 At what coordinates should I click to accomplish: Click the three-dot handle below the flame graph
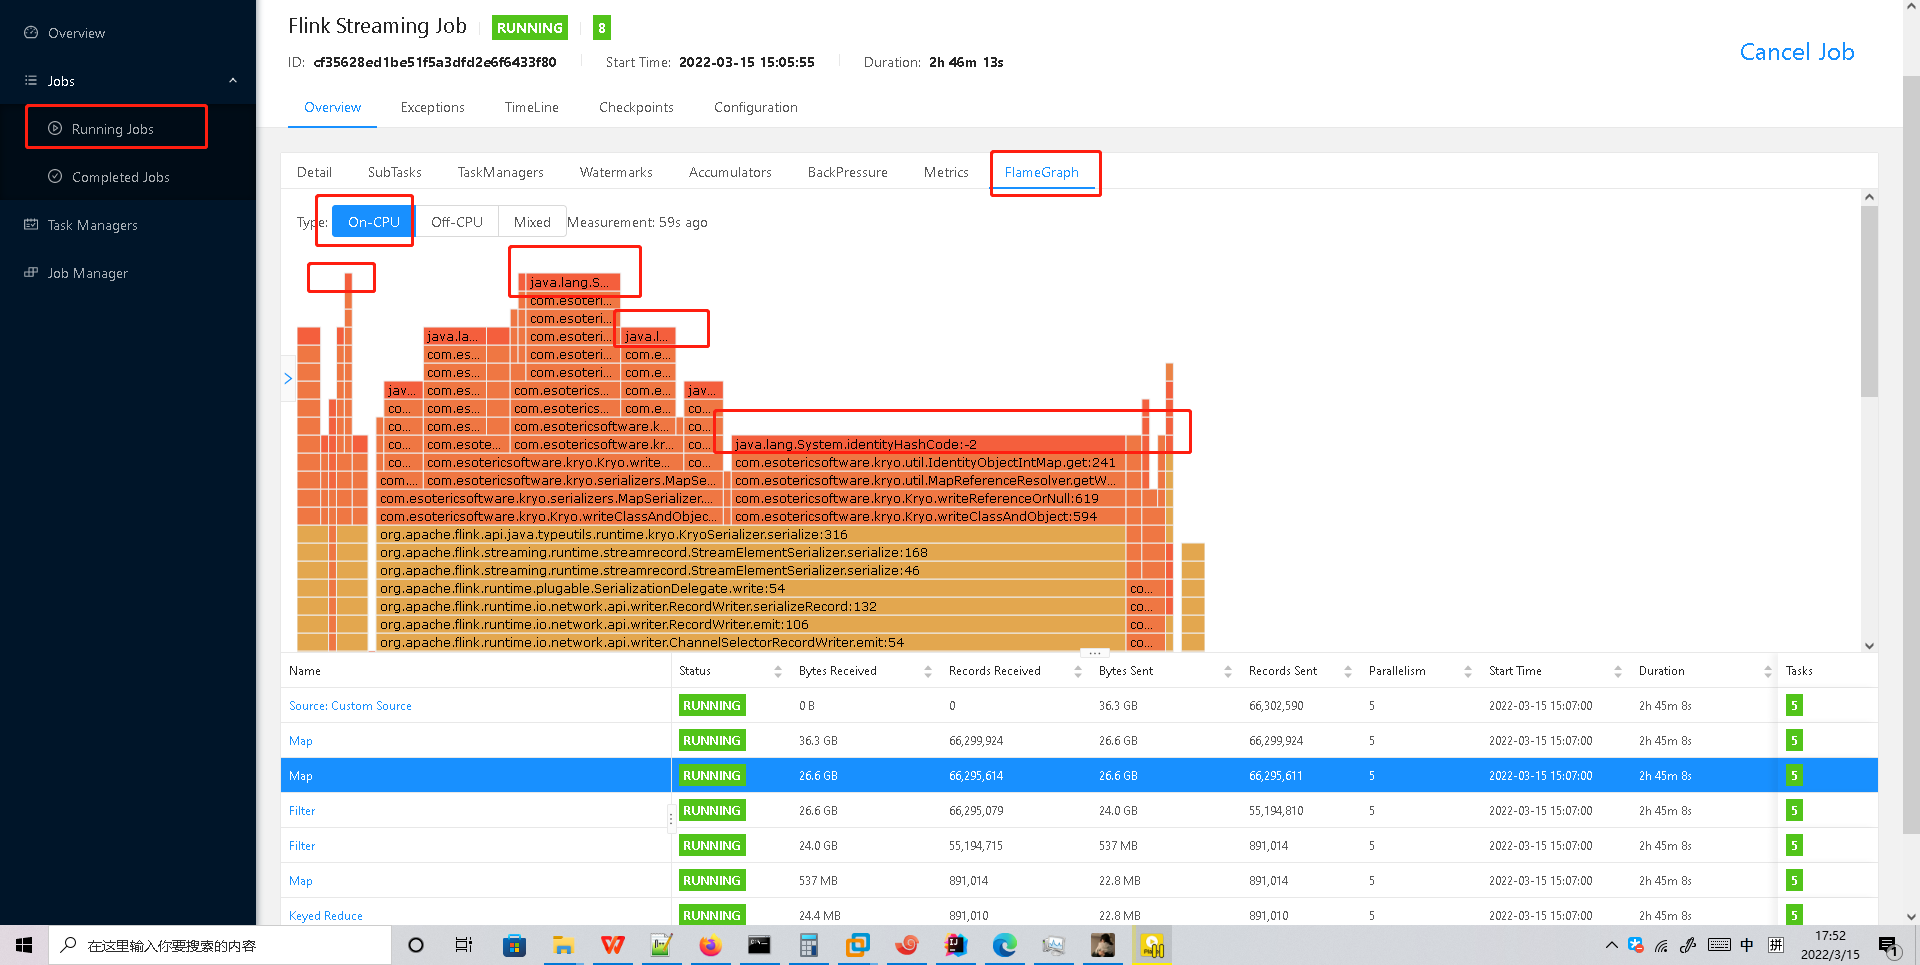[1095, 652]
